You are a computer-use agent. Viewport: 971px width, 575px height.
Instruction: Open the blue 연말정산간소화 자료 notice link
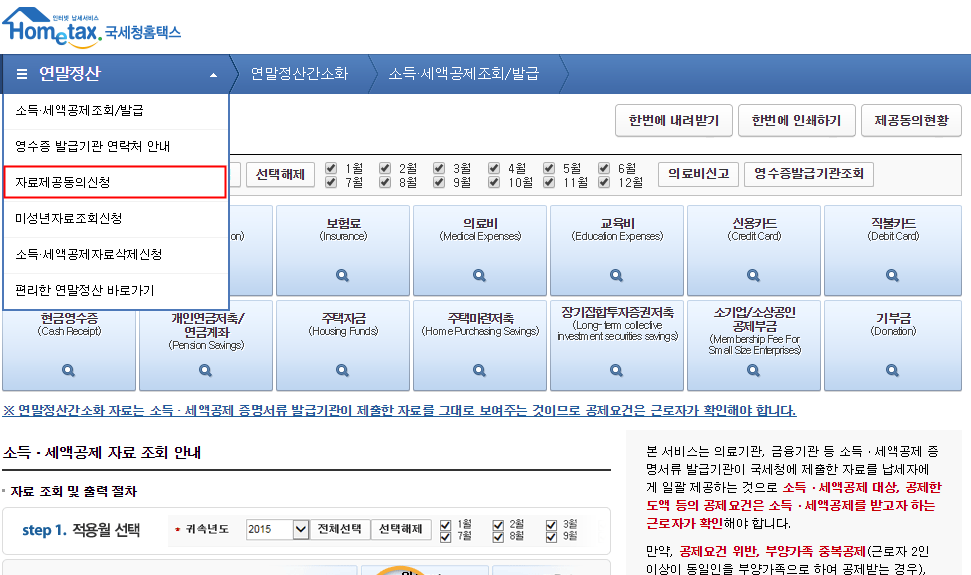[x=399, y=410]
